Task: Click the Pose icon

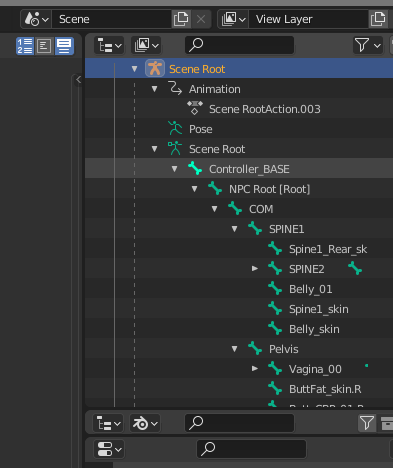Action: pyautogui.click(x=175, y=128)
